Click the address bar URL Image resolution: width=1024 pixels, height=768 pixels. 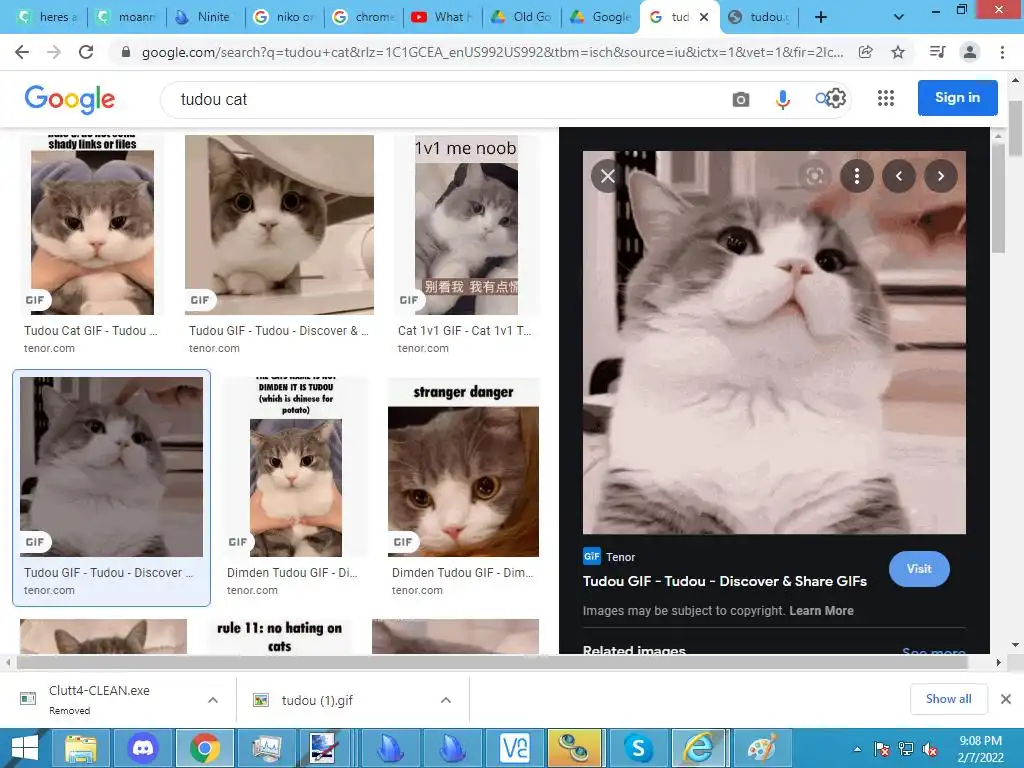pyautogui.click(x=492, y=52)
